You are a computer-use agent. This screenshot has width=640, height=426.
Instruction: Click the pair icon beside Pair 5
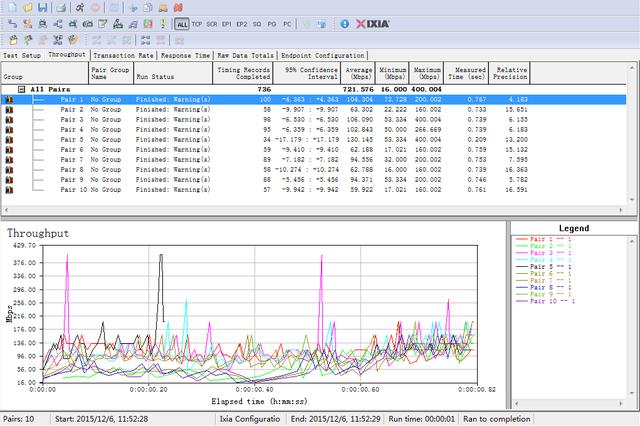click(10, 138)
